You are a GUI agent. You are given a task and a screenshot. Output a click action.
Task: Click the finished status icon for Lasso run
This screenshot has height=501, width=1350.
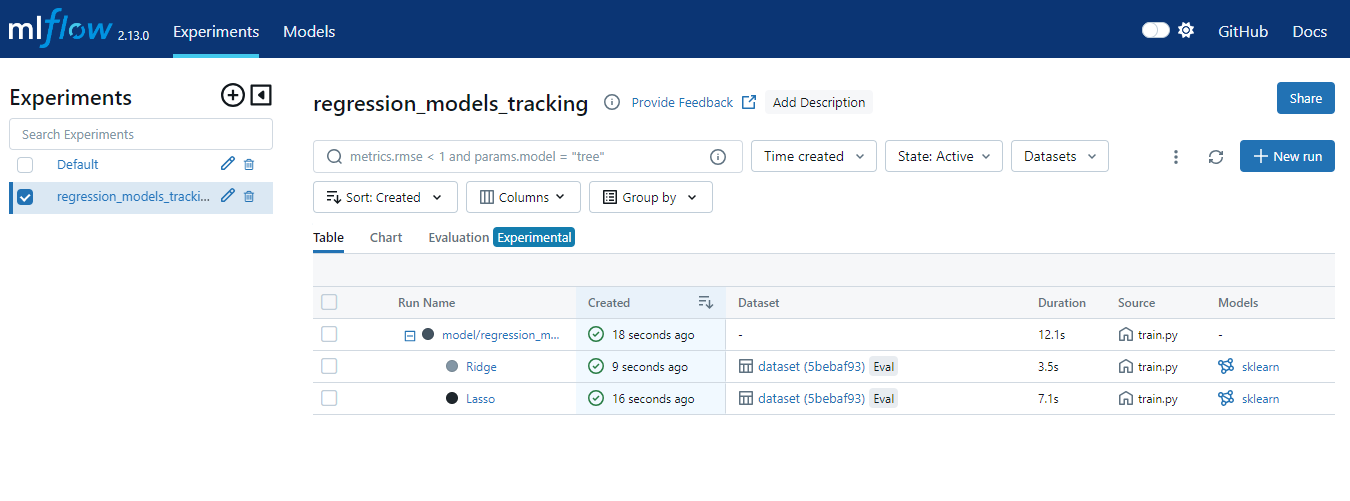point(596,398)
